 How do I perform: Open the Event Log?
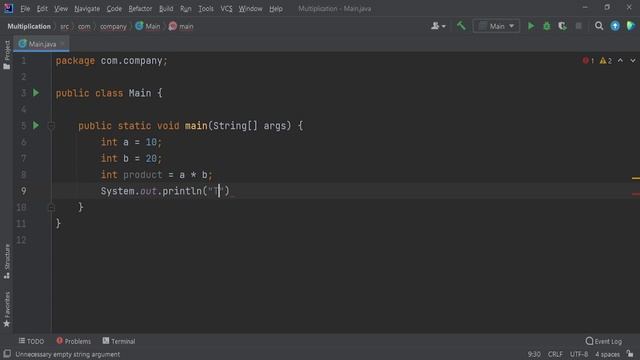pos(604,341)
